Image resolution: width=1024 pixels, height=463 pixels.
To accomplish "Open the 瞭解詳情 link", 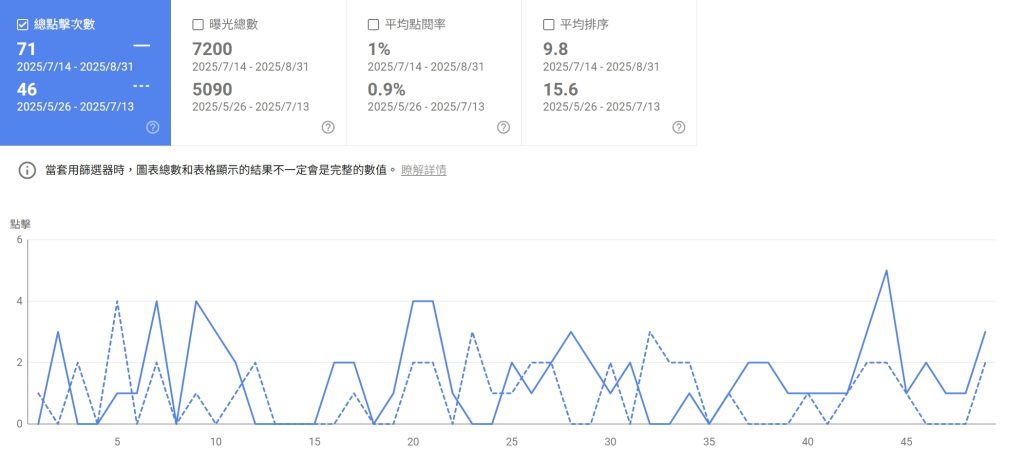I will [x=423, y=170].
